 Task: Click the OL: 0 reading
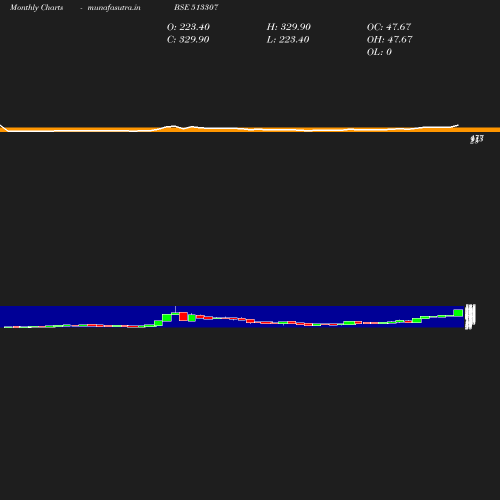(x=379, y=52)
